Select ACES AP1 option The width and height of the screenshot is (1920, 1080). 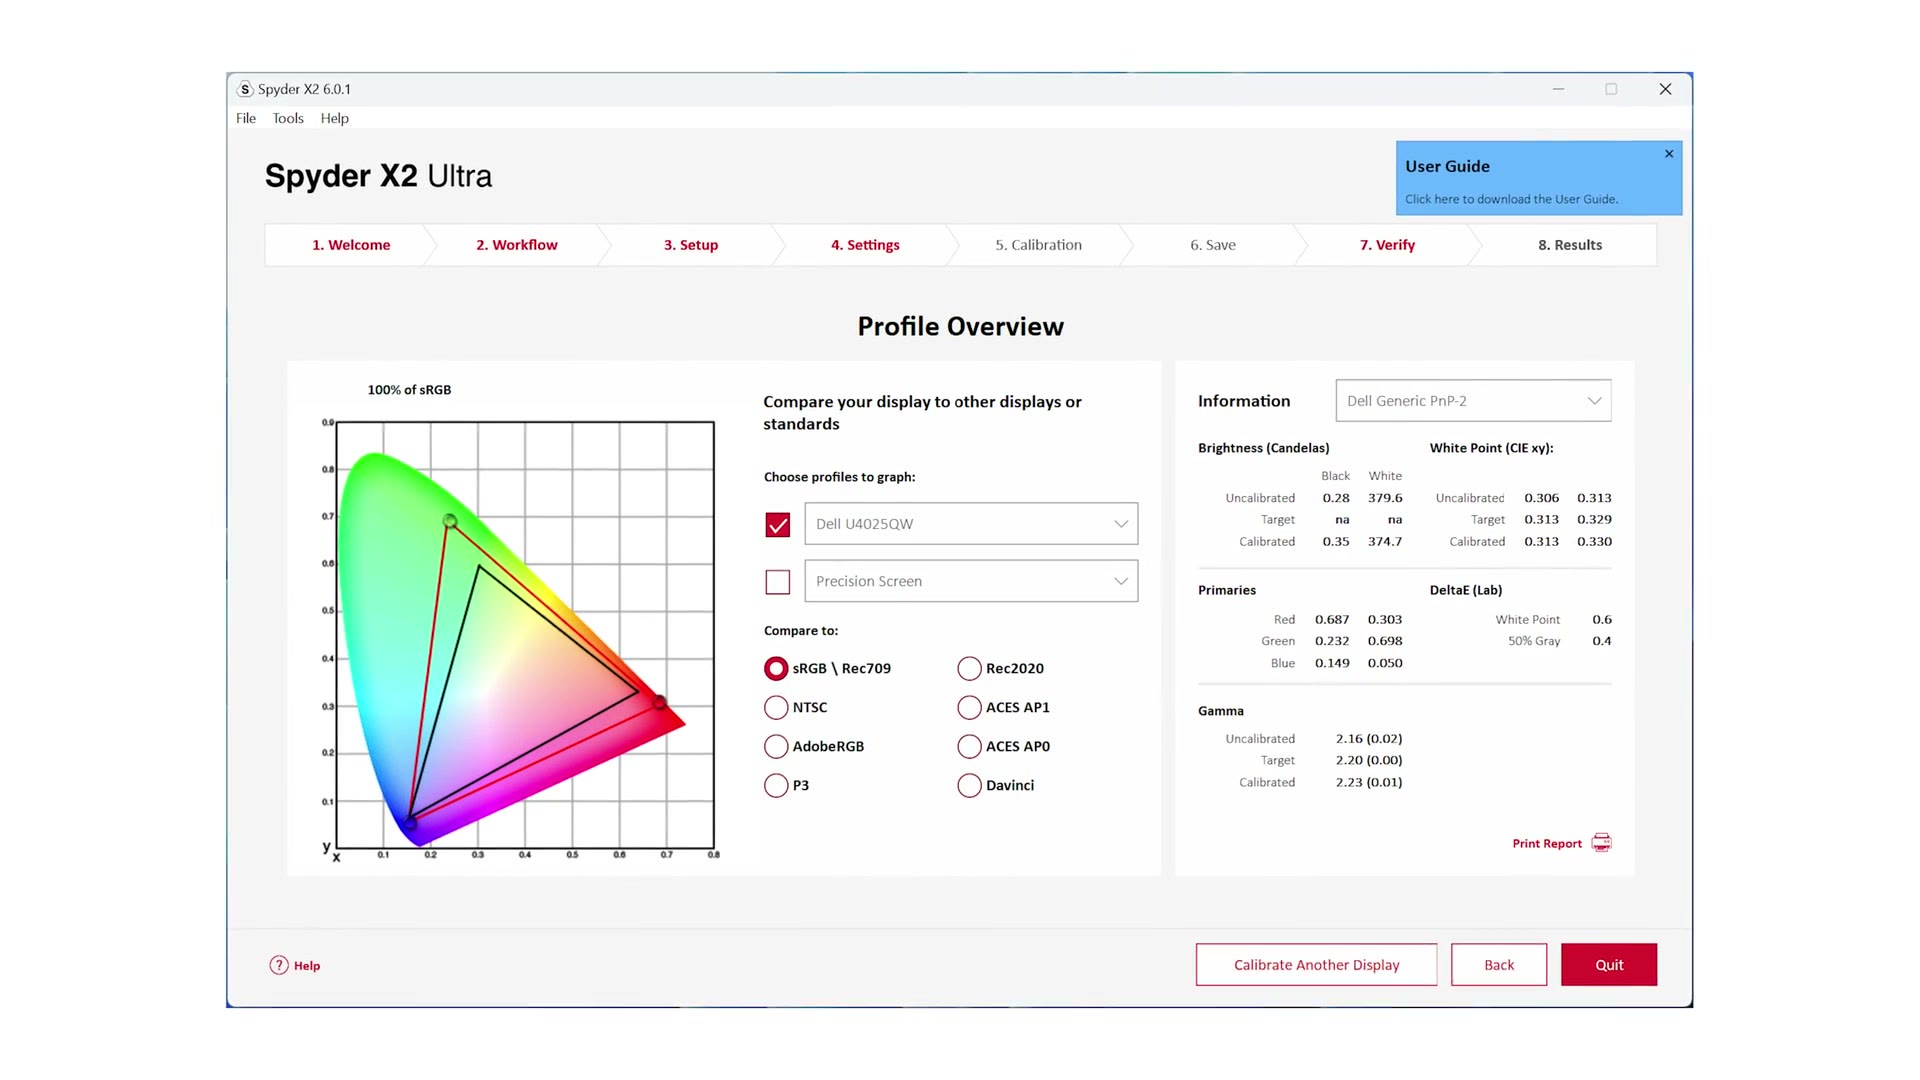[x=969, y=707]
